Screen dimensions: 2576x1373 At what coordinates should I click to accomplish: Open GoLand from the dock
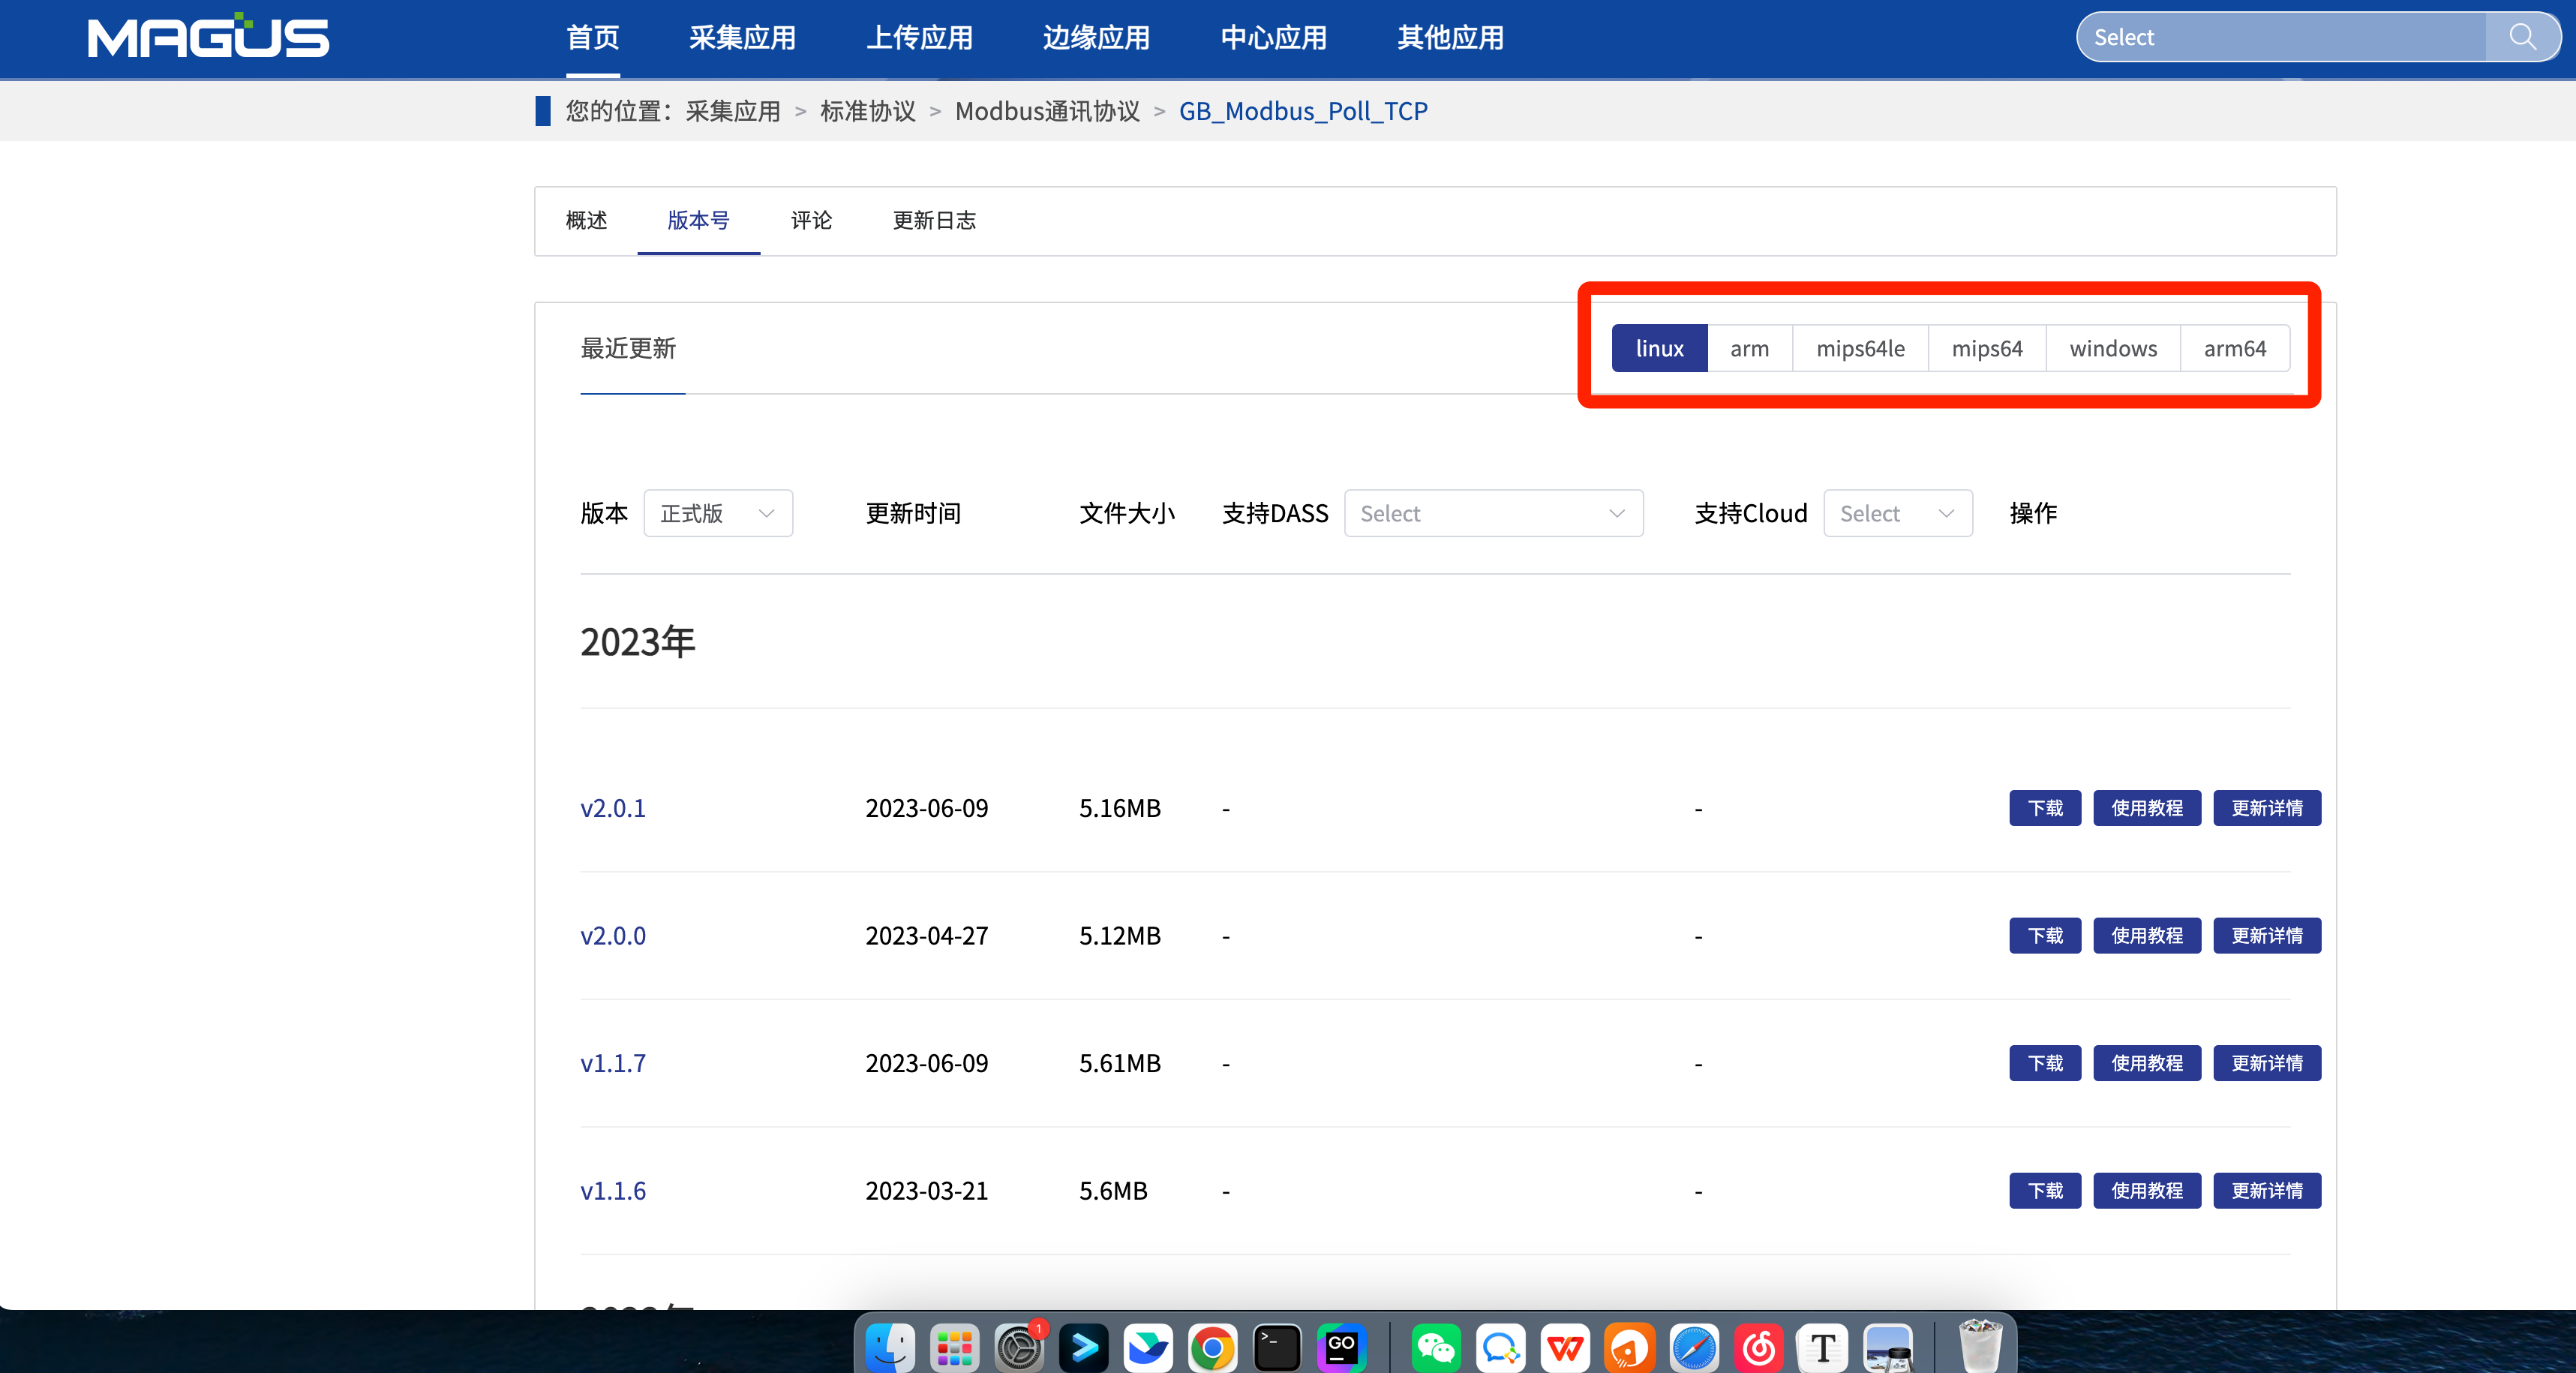point(1341,1347)
